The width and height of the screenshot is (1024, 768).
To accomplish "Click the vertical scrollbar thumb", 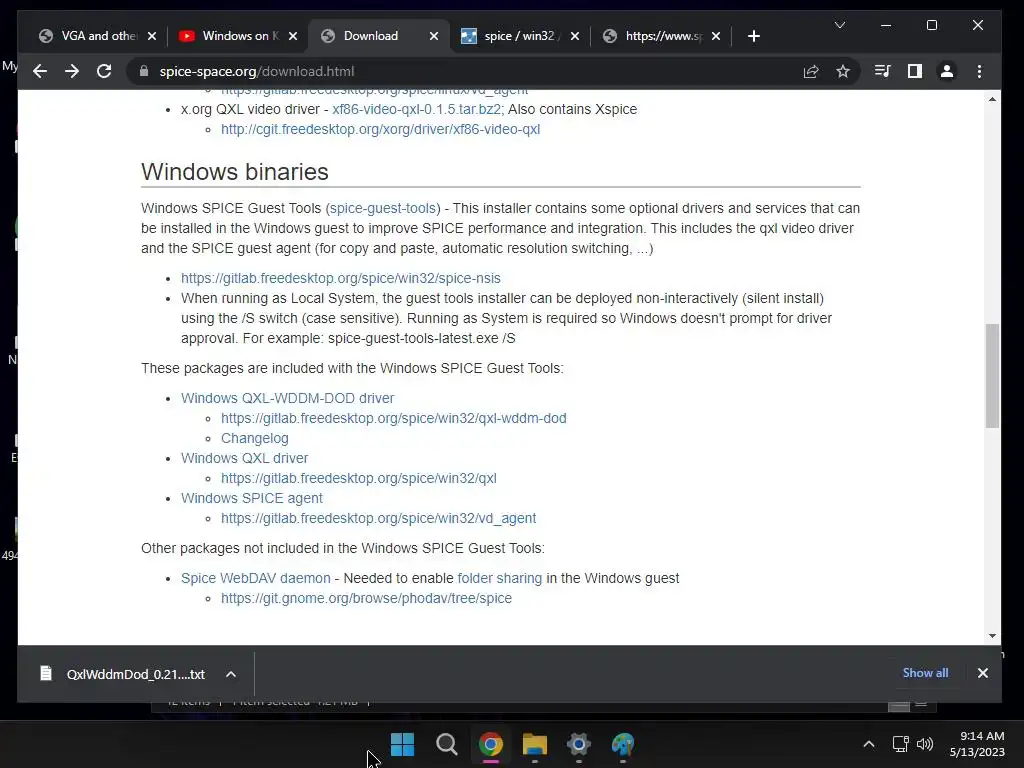I will [992, 376].
